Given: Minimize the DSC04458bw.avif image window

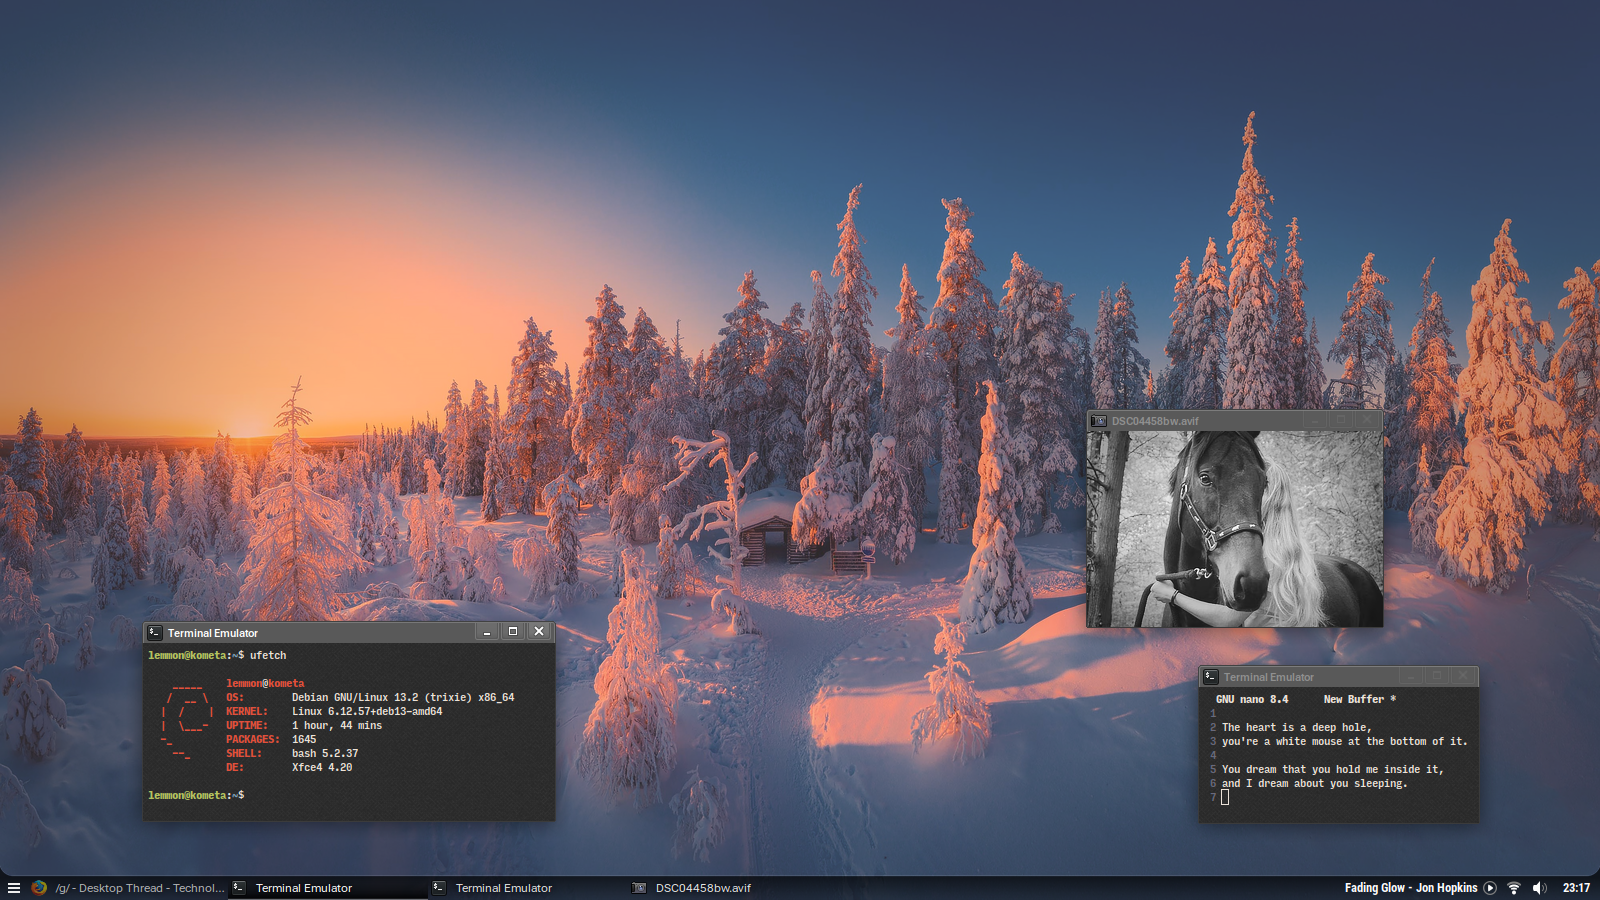Looking at the screenshot, I should coord(1316,421).
